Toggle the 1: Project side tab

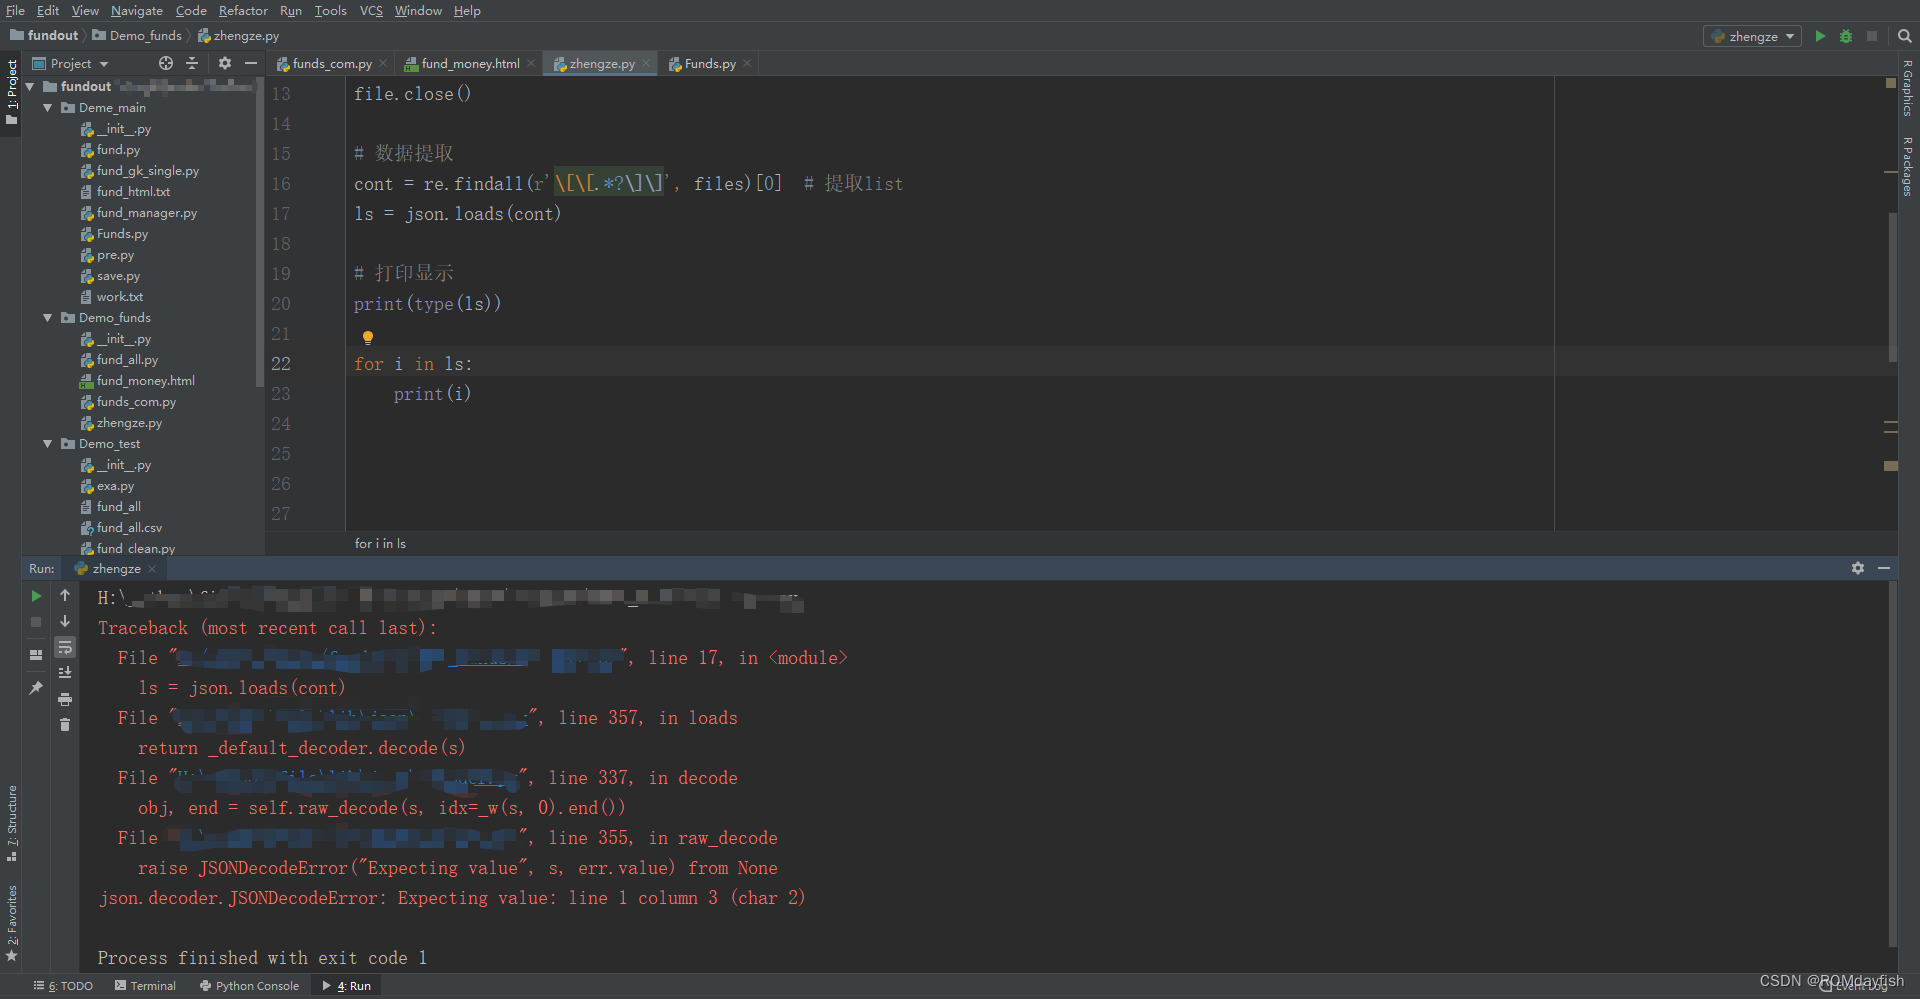(11, 92)
